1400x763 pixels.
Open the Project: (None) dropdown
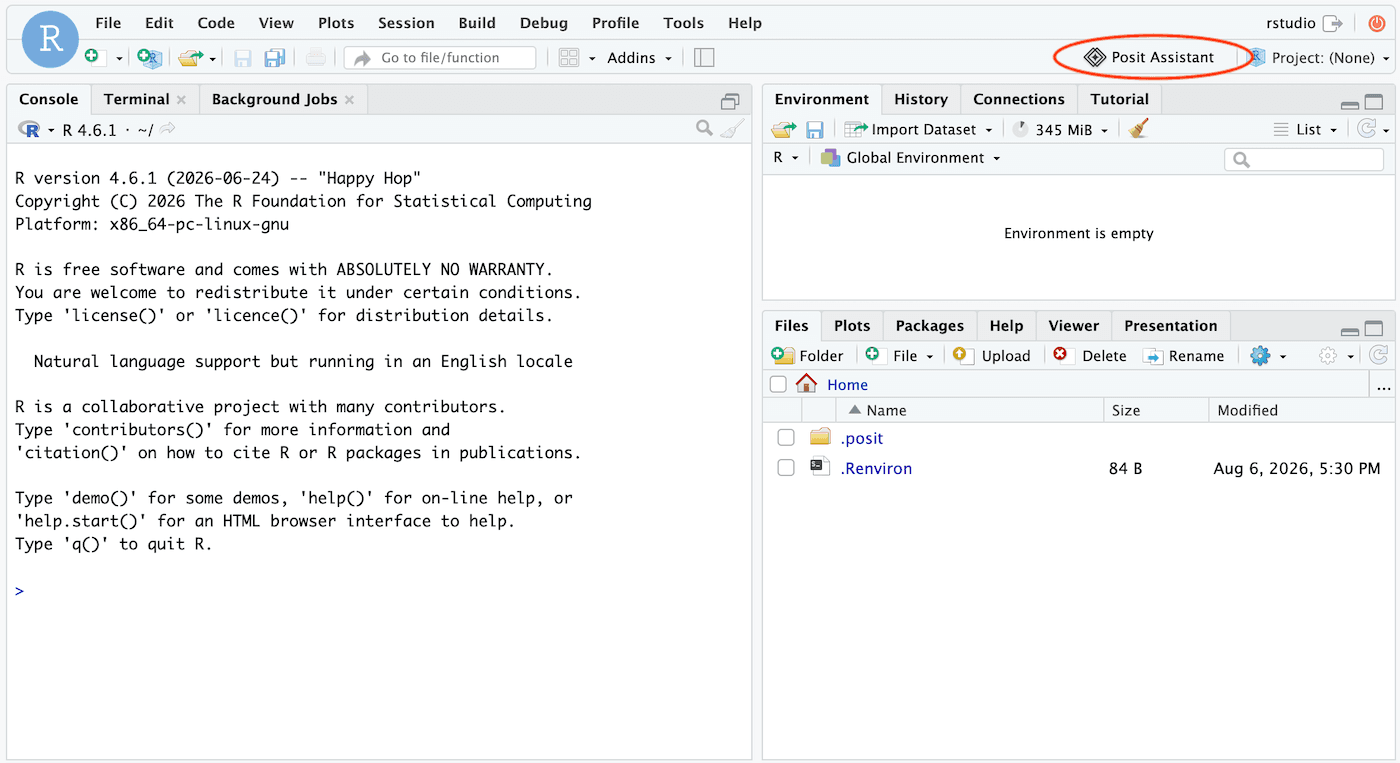1321,58
